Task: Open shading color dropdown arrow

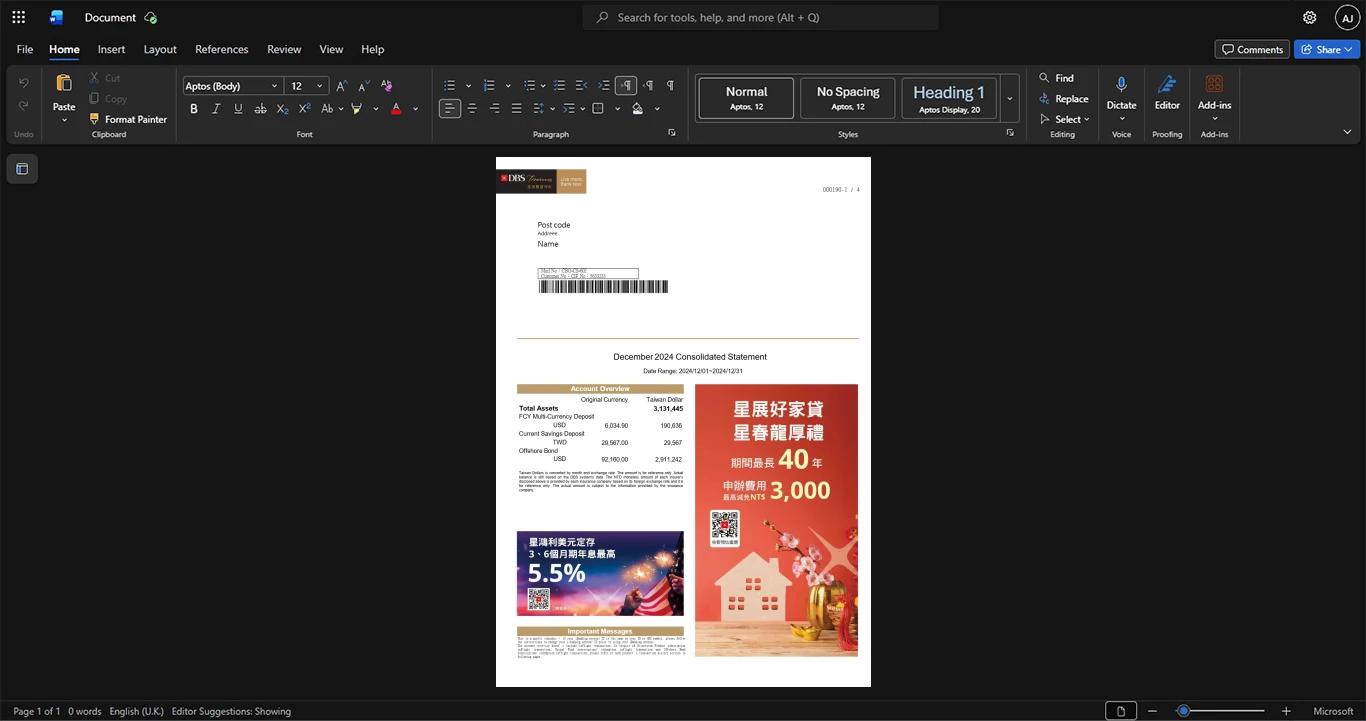Action: click(657, 108)
